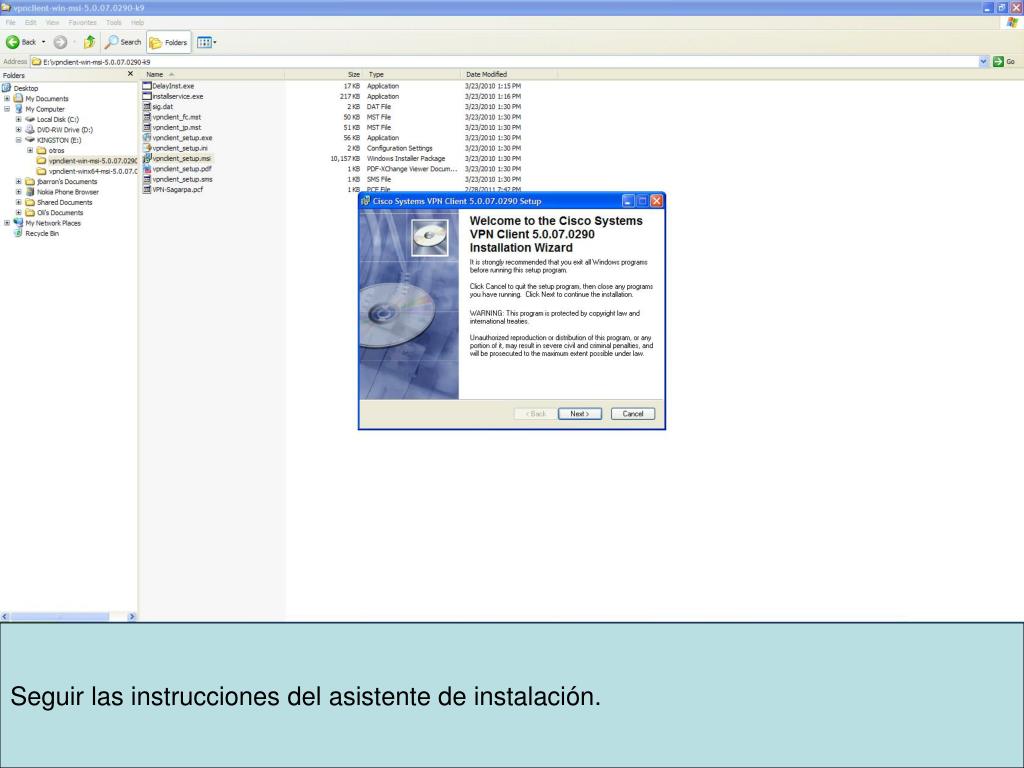Select the vpnclient_setup.ini file icon
1024x768 pixels.
147,148
